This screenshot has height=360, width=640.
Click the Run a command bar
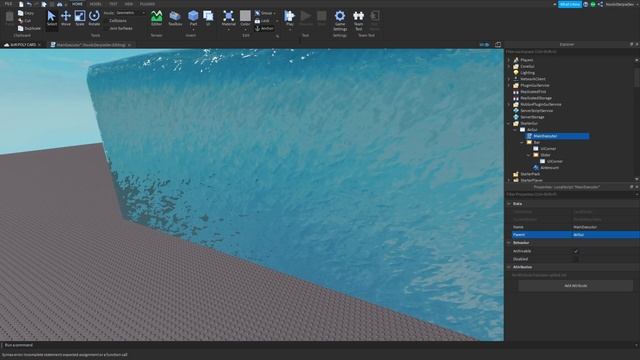pos(318,345)
